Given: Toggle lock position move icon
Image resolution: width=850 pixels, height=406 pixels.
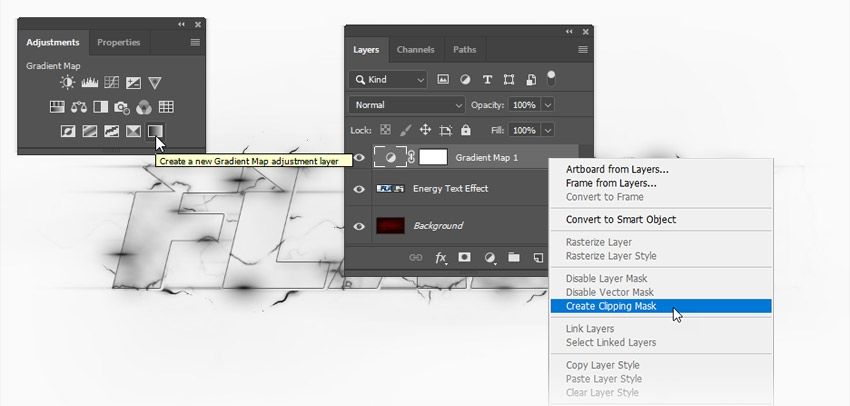Looking at the screenshot, I should tap(425, 130).
